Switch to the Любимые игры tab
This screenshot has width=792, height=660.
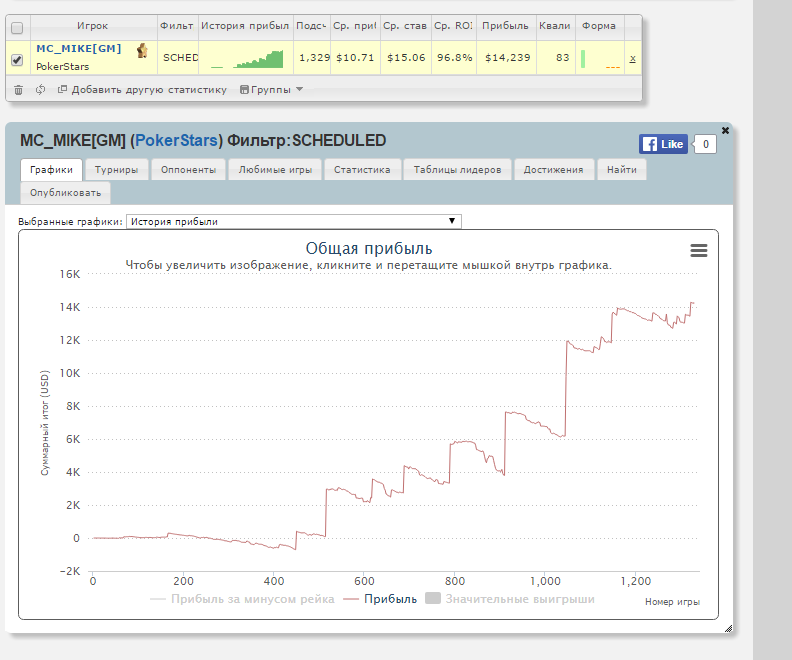point(275,170)
